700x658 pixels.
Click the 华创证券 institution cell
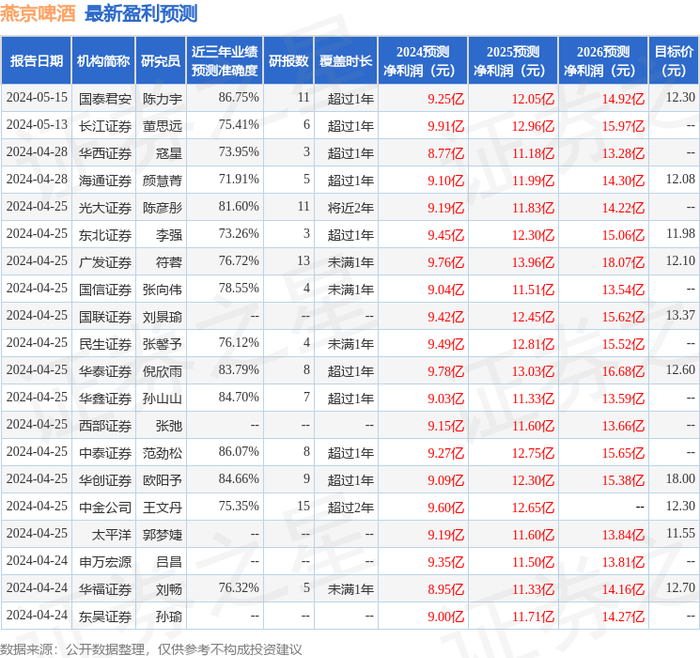tap(105, 480)
